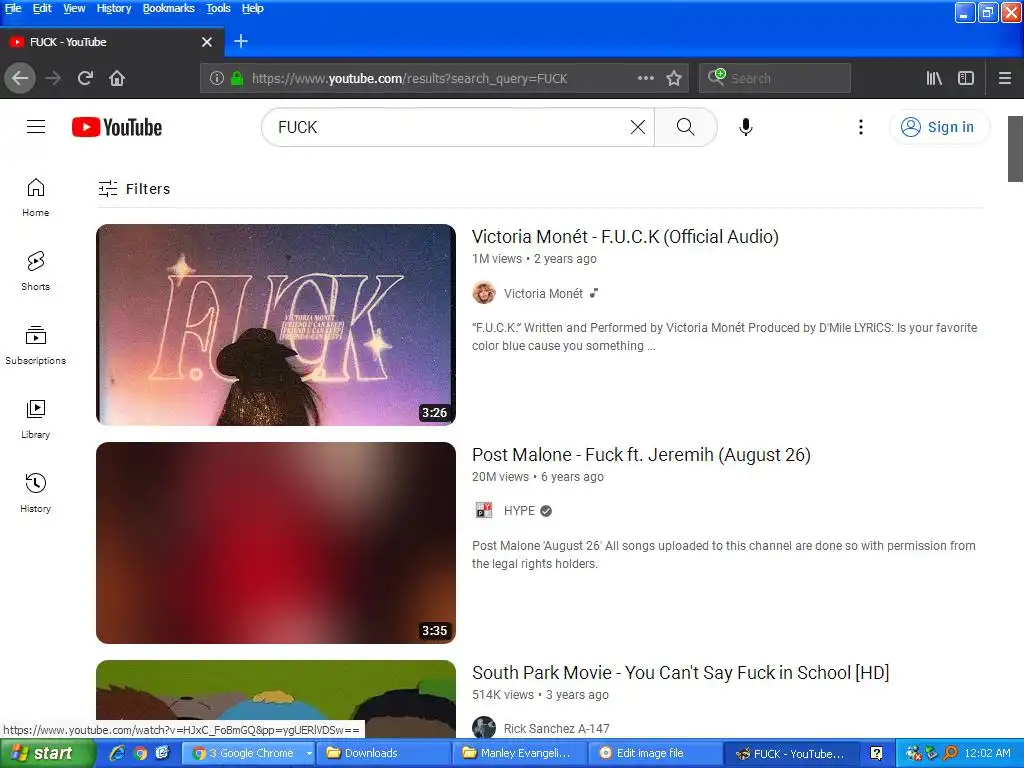Open Library in the sidebar
Viewport: 1024px width, 768px height.
[35, 419]
